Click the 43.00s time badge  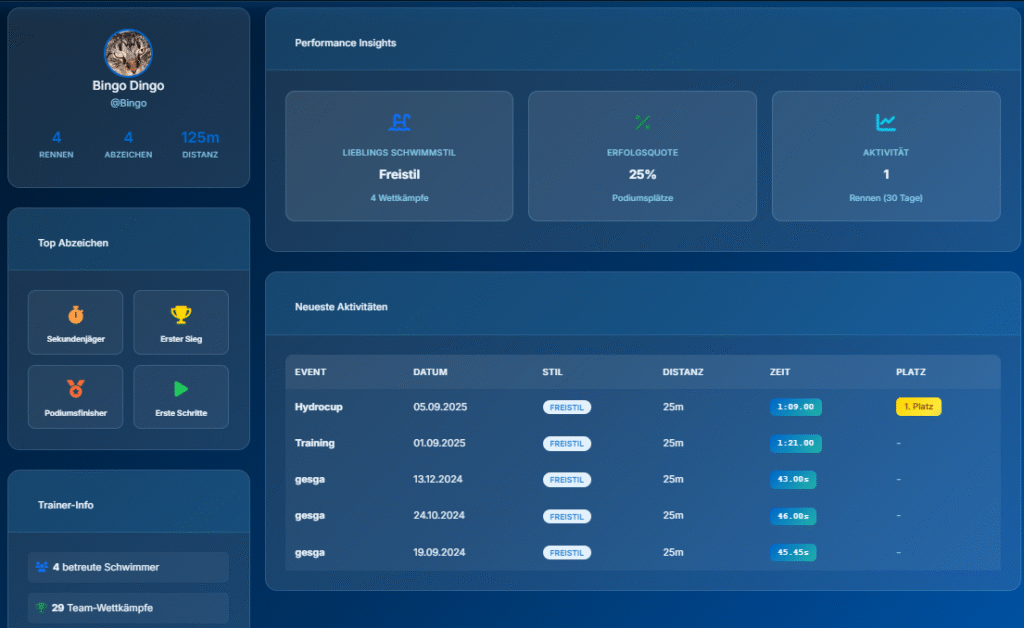coord(793,480)
